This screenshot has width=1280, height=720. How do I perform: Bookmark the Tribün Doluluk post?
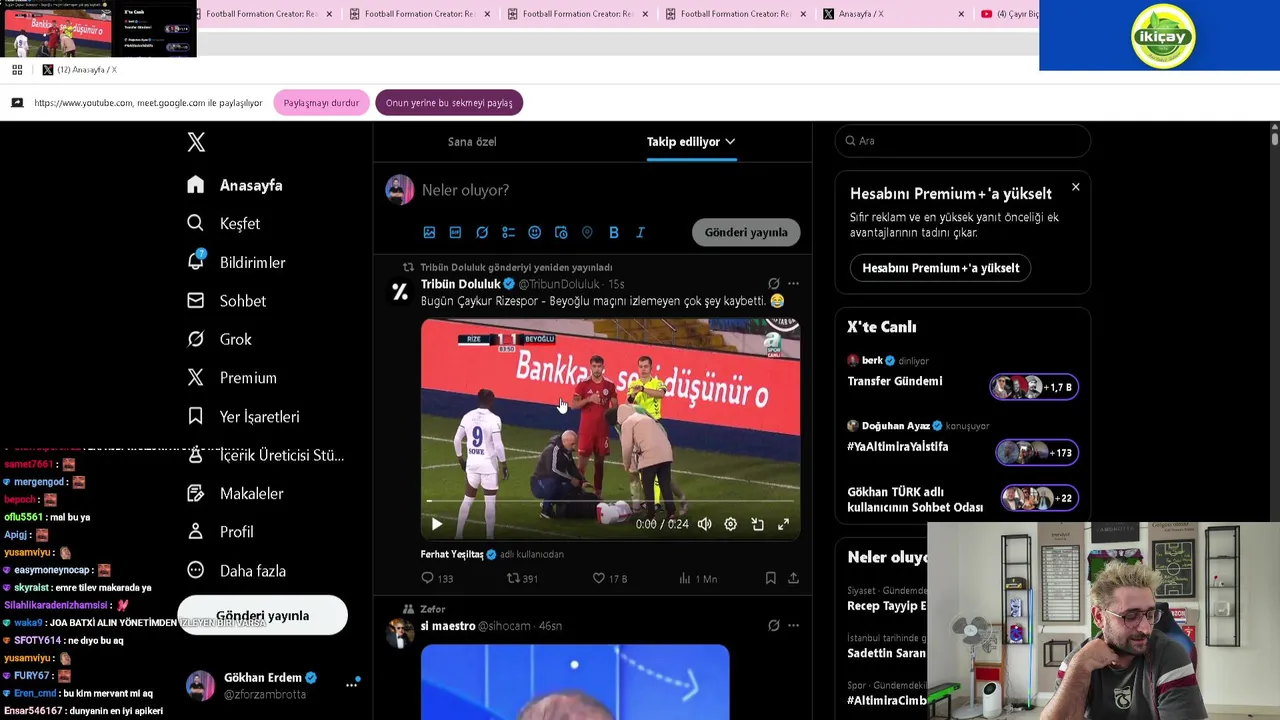tap(770, 578)
